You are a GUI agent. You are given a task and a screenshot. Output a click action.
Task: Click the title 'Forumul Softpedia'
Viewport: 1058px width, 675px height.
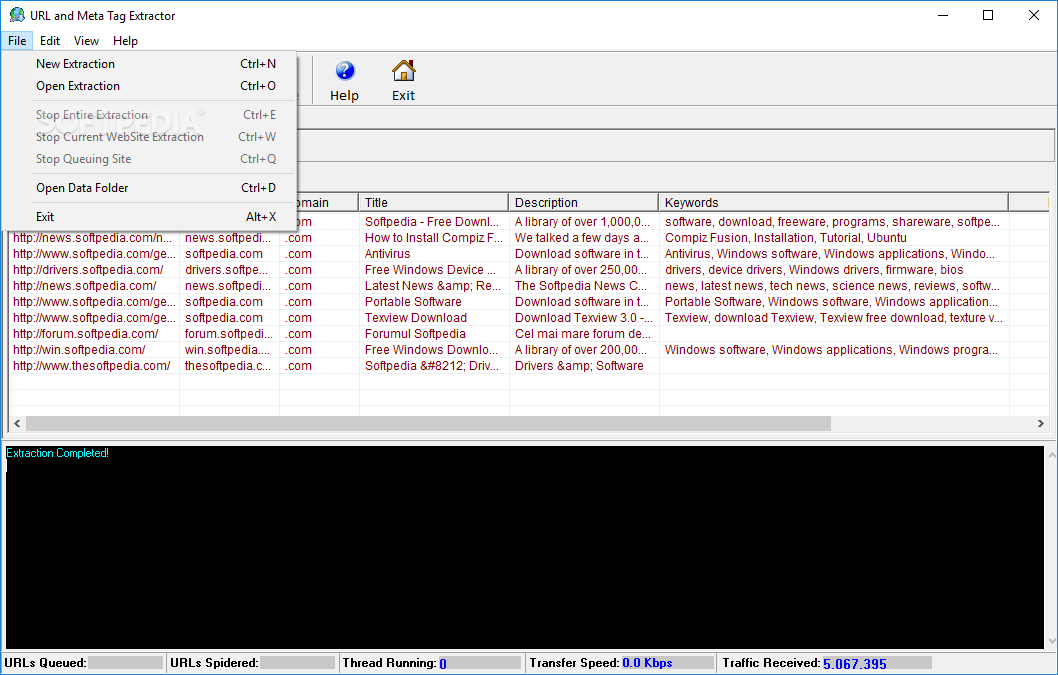tap(415, 334)
